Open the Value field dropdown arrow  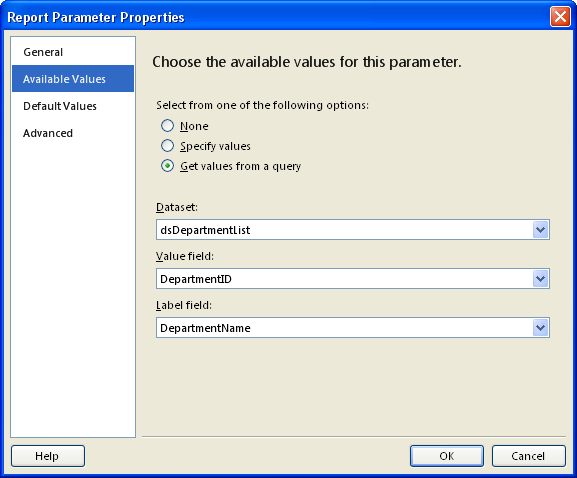point(540,279)
